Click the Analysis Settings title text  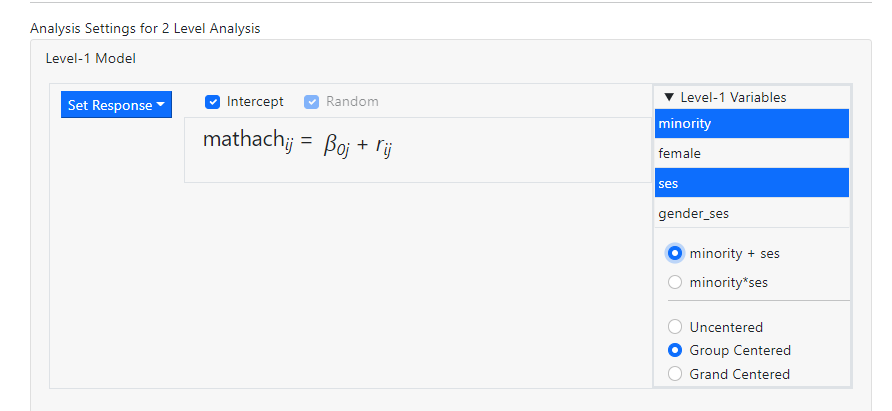click(145, 28)
